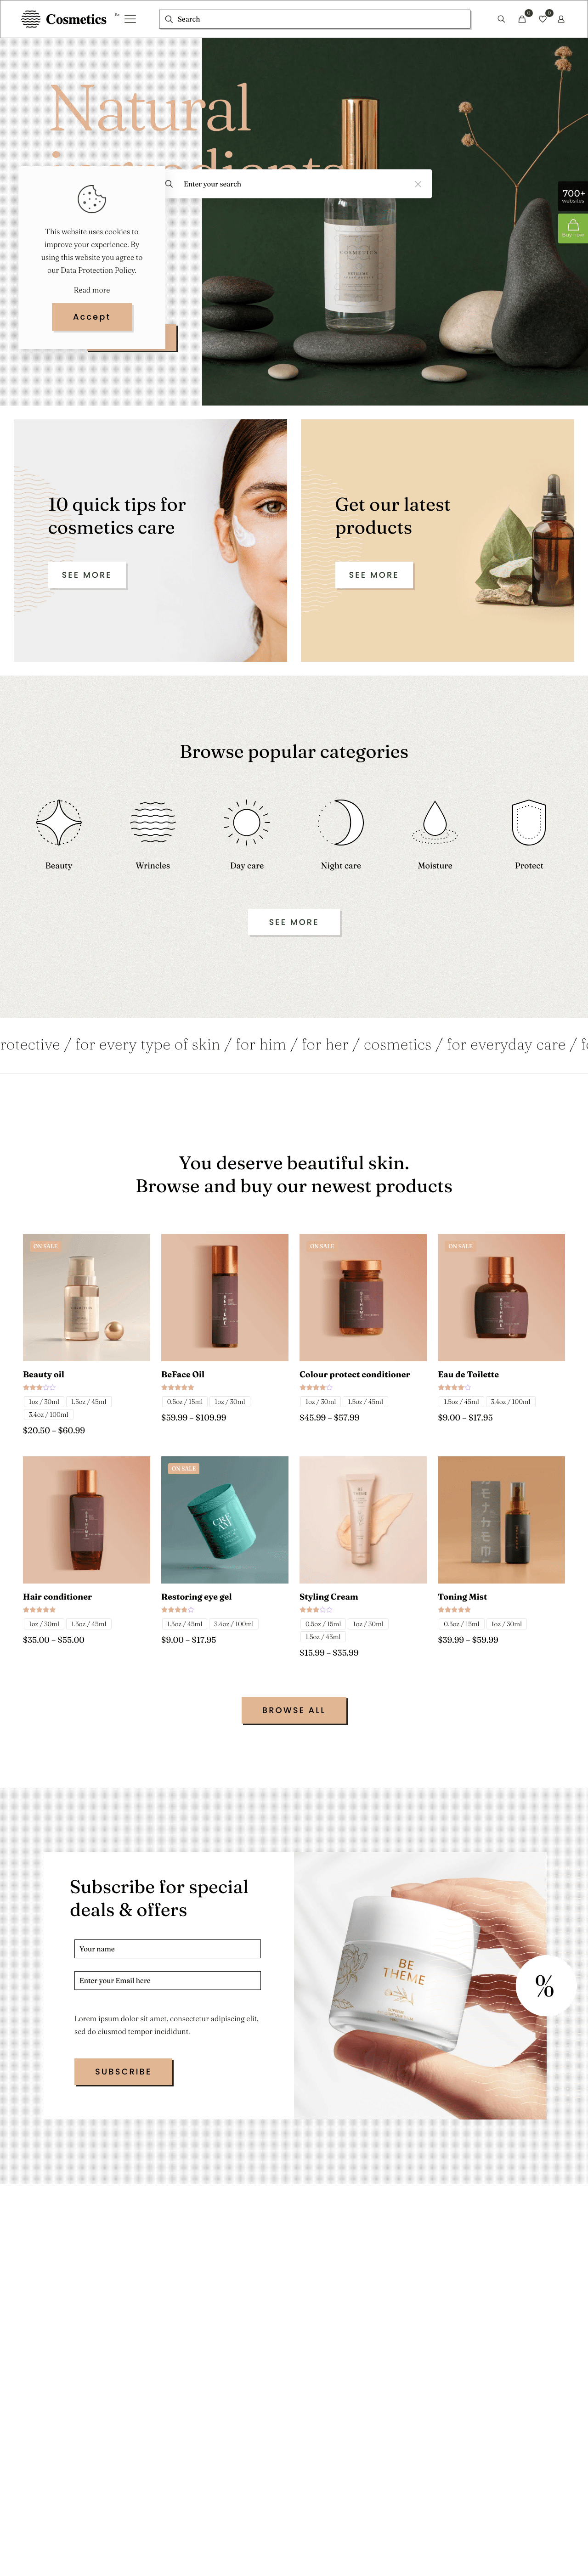588x2576 pixels.
Task: Open the hamburger menu beside the logo
Action: 130,19
